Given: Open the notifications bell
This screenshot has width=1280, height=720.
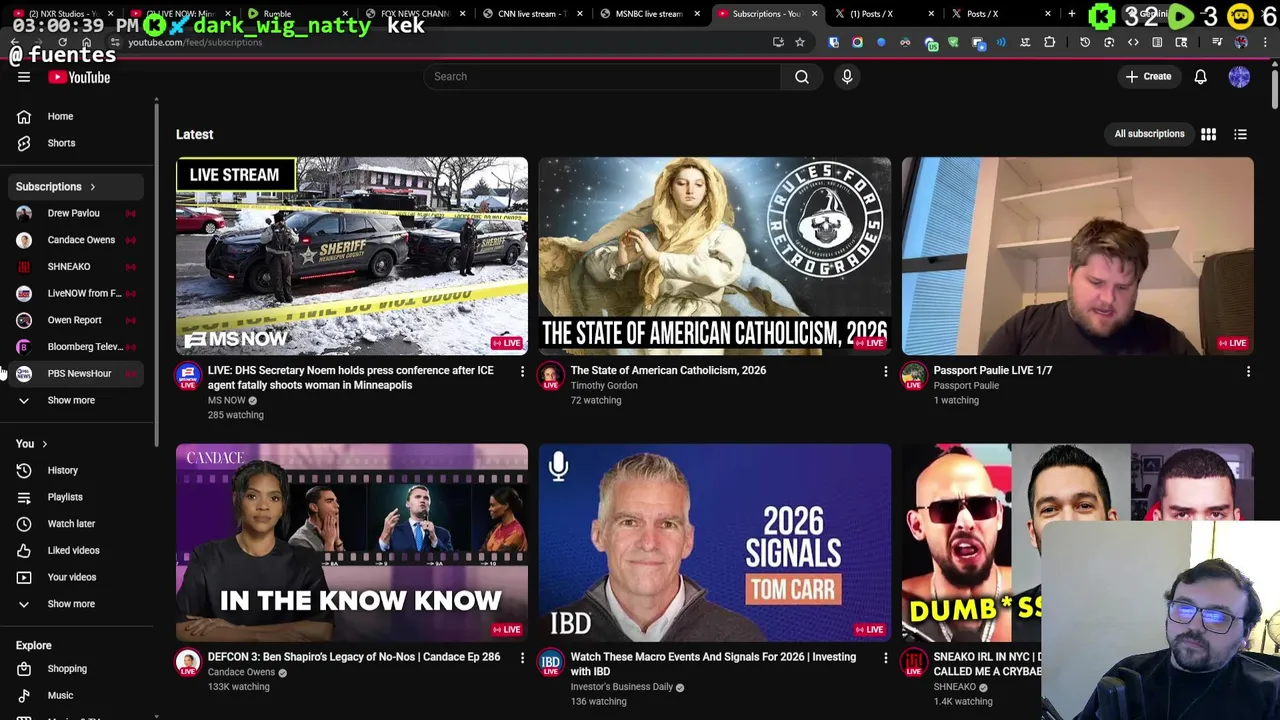Looking at the screenshot, I should point(1200,77).
